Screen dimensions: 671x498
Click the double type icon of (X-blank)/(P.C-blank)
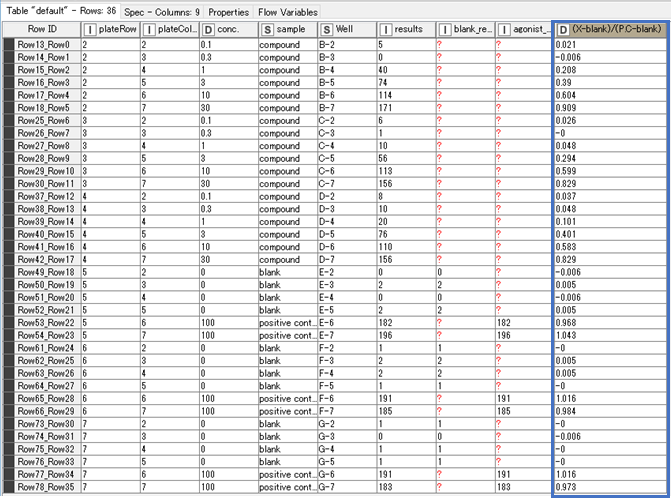[563, 30]
